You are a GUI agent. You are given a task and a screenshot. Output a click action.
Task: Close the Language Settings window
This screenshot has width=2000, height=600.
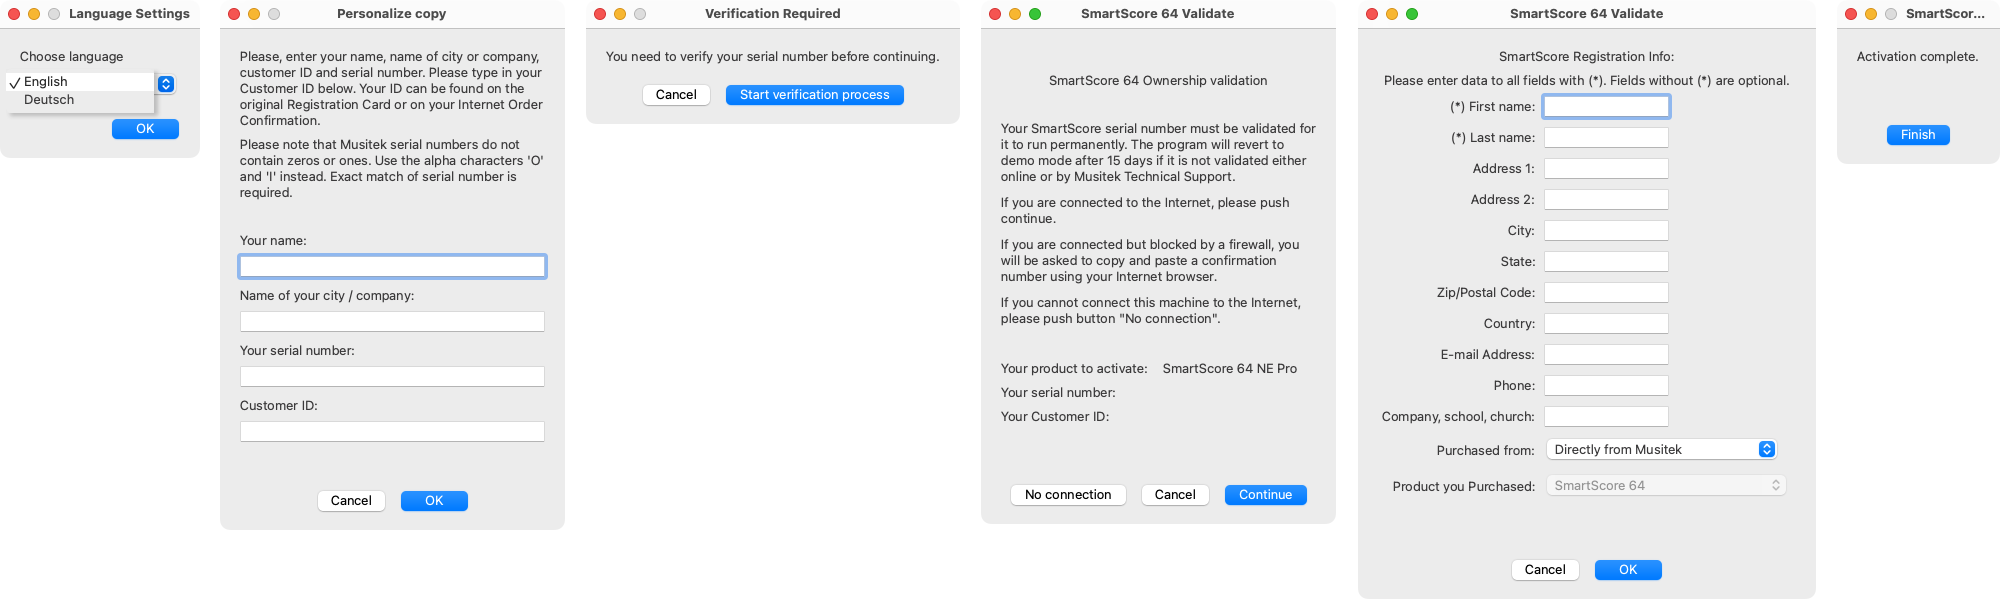[14, 14]
